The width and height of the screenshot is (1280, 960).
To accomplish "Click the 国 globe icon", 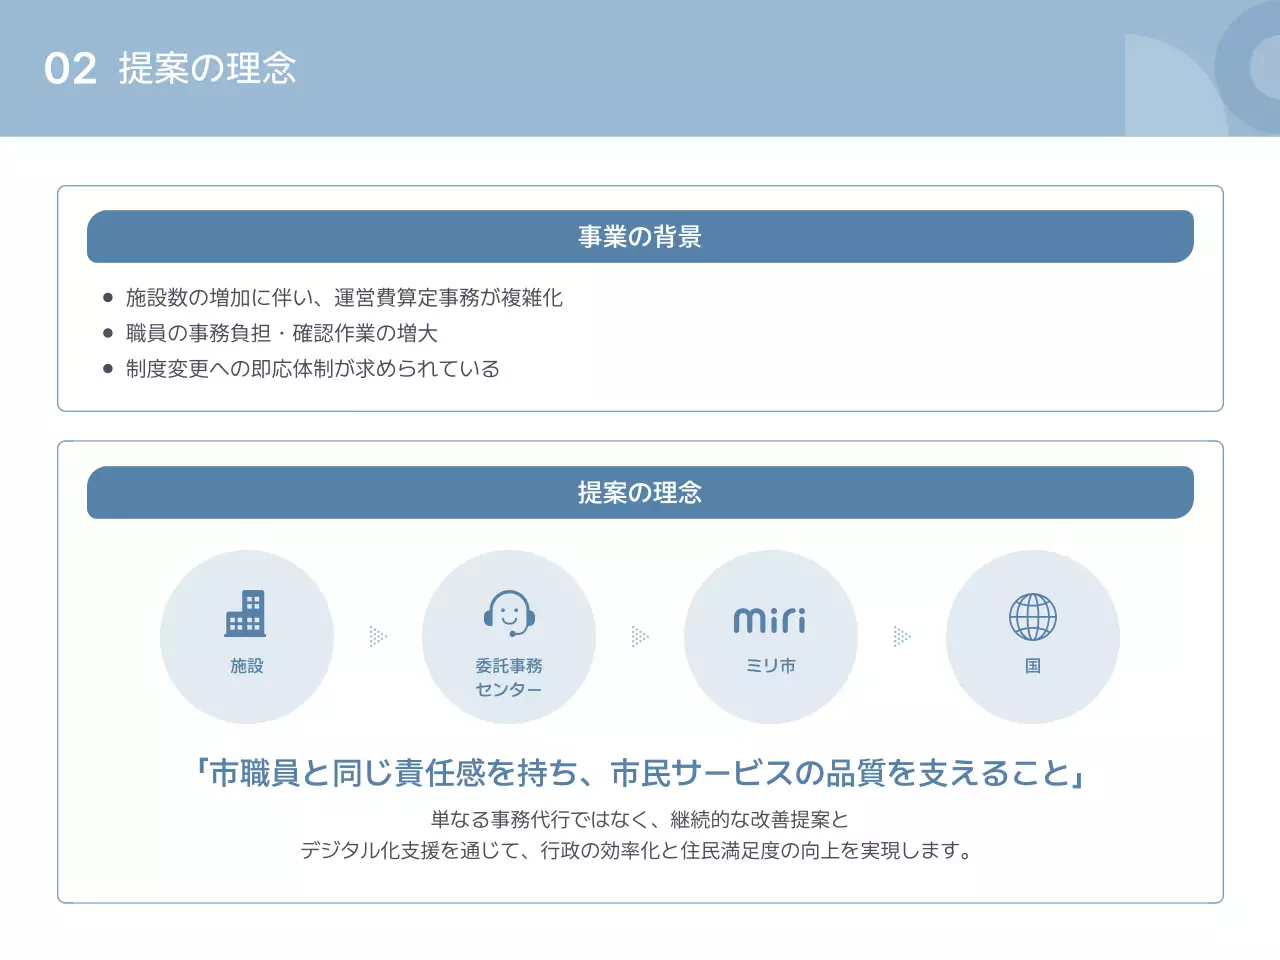I will [x=1034, y=618].
